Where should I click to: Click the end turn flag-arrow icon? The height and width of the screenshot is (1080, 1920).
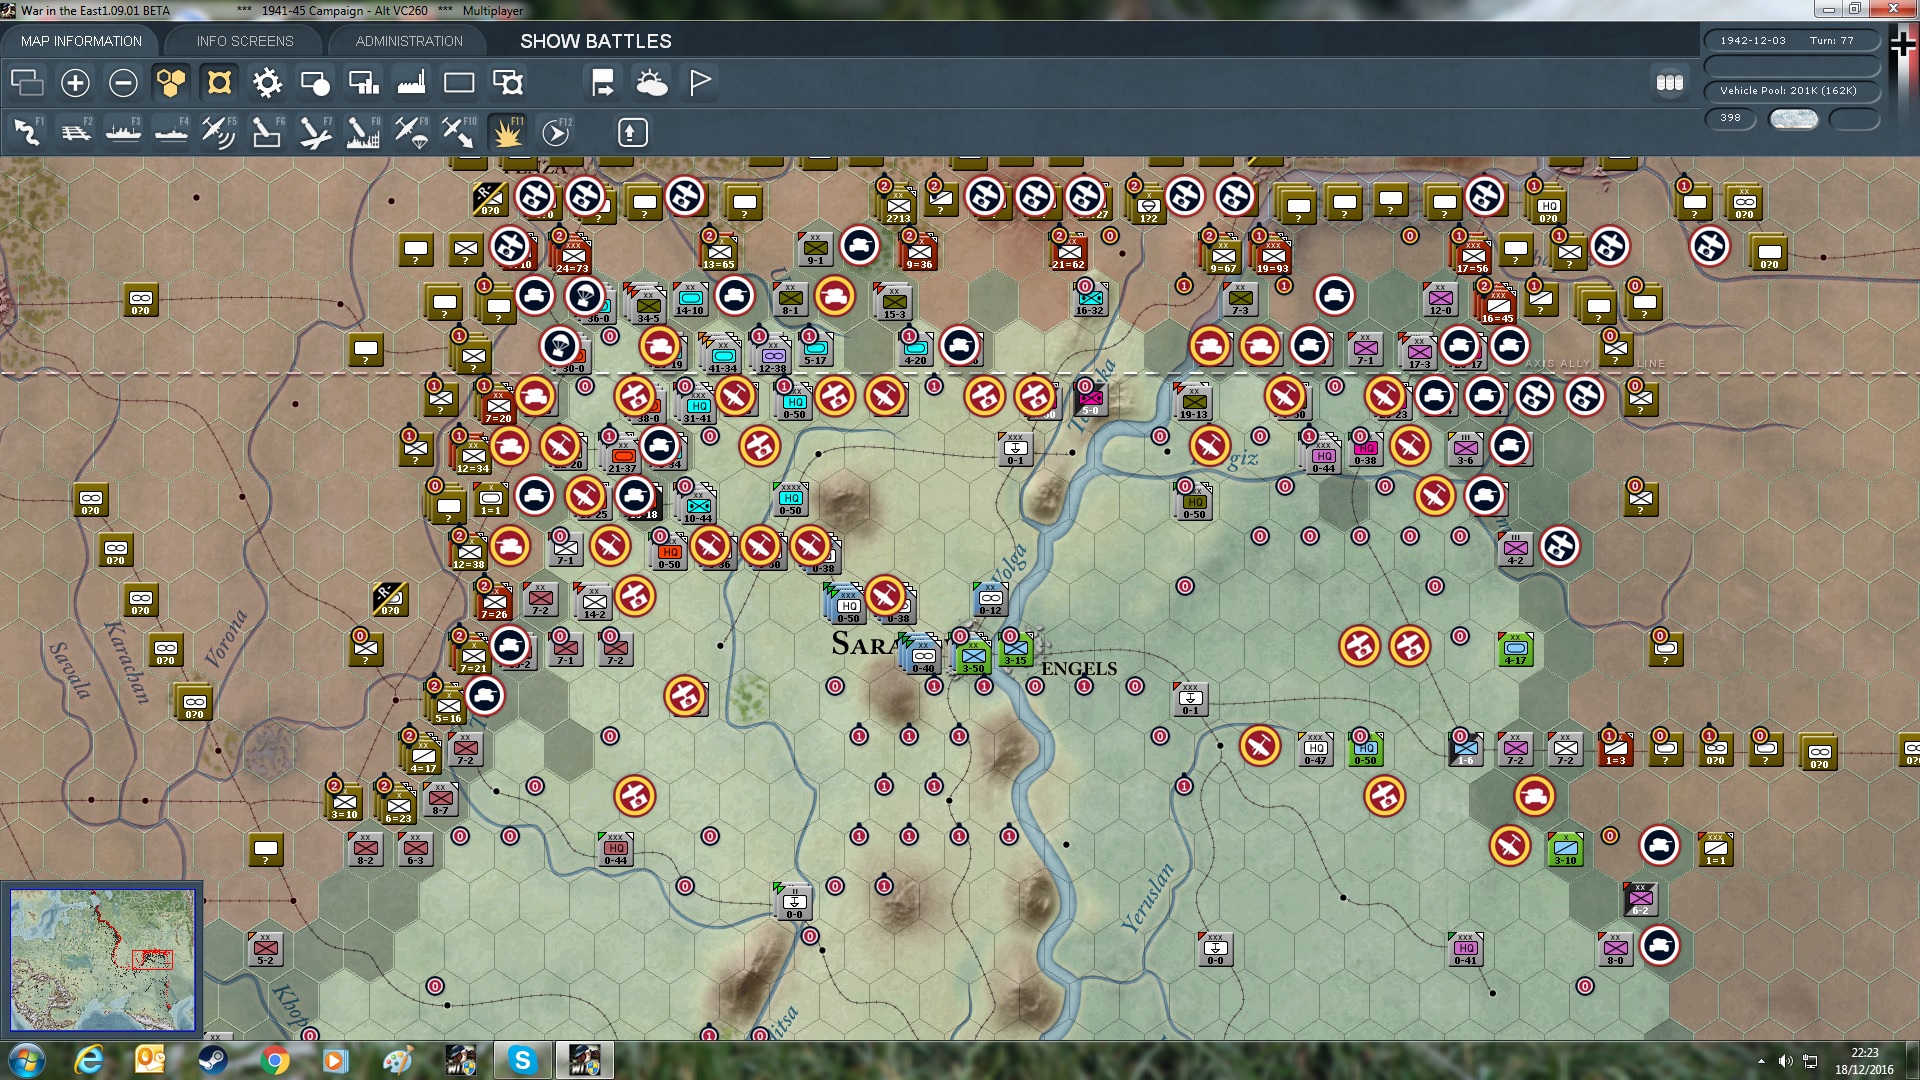click(x=603, y=83)
